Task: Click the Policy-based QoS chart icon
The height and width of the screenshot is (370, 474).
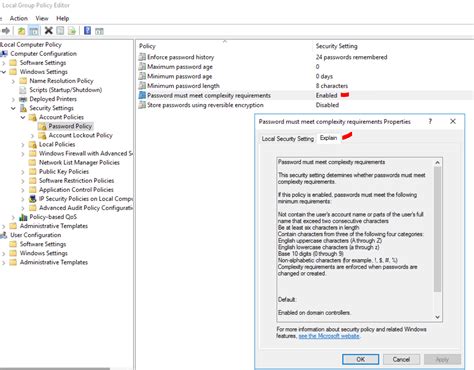Action: pos(23,217)
